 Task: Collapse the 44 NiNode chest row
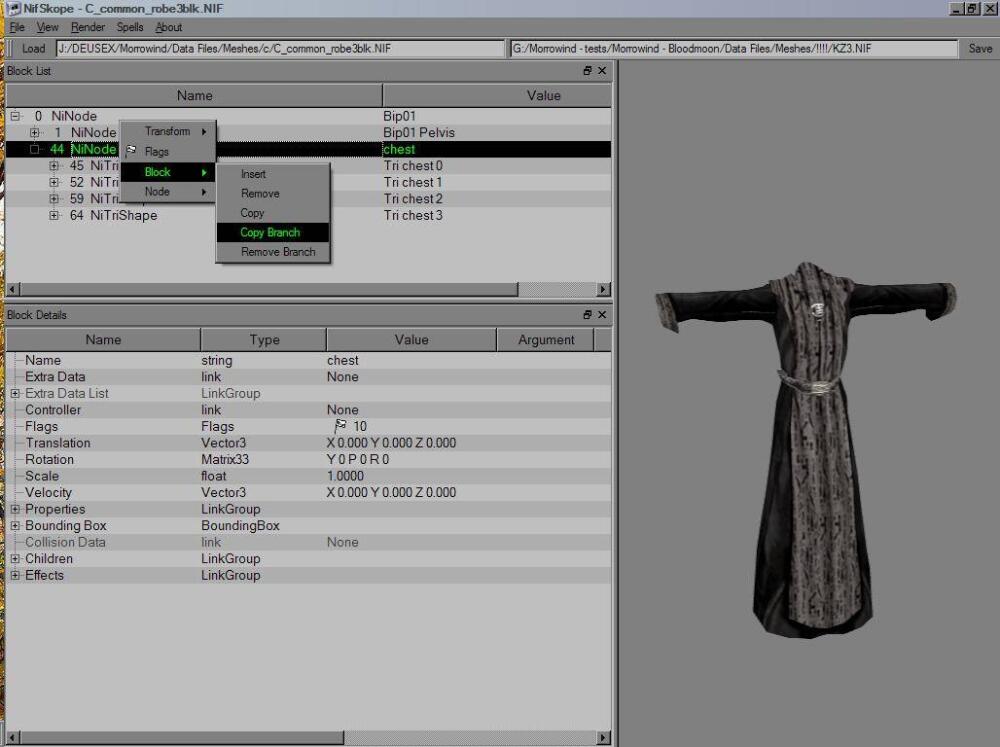(34, 149)
